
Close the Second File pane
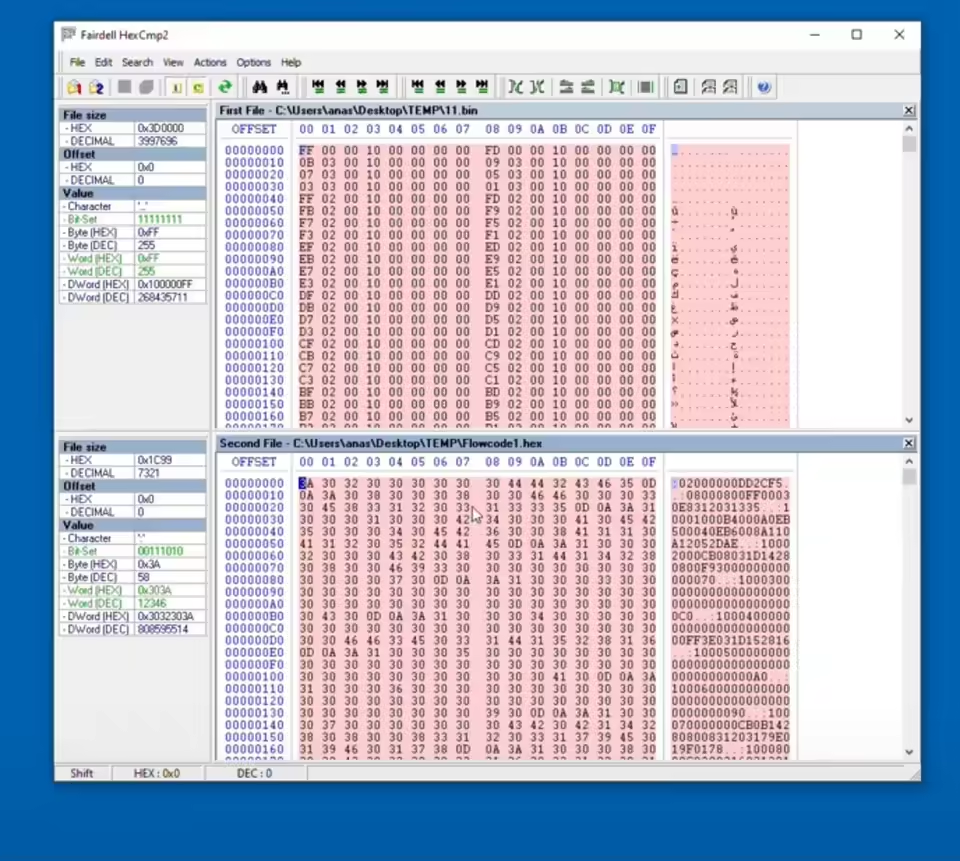click(908, 443)
